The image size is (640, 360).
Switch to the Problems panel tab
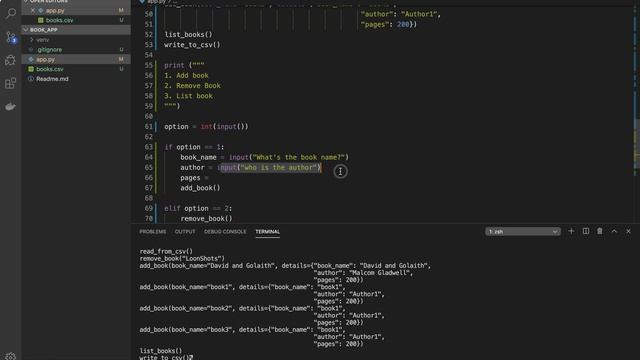(x=153, y=231)
